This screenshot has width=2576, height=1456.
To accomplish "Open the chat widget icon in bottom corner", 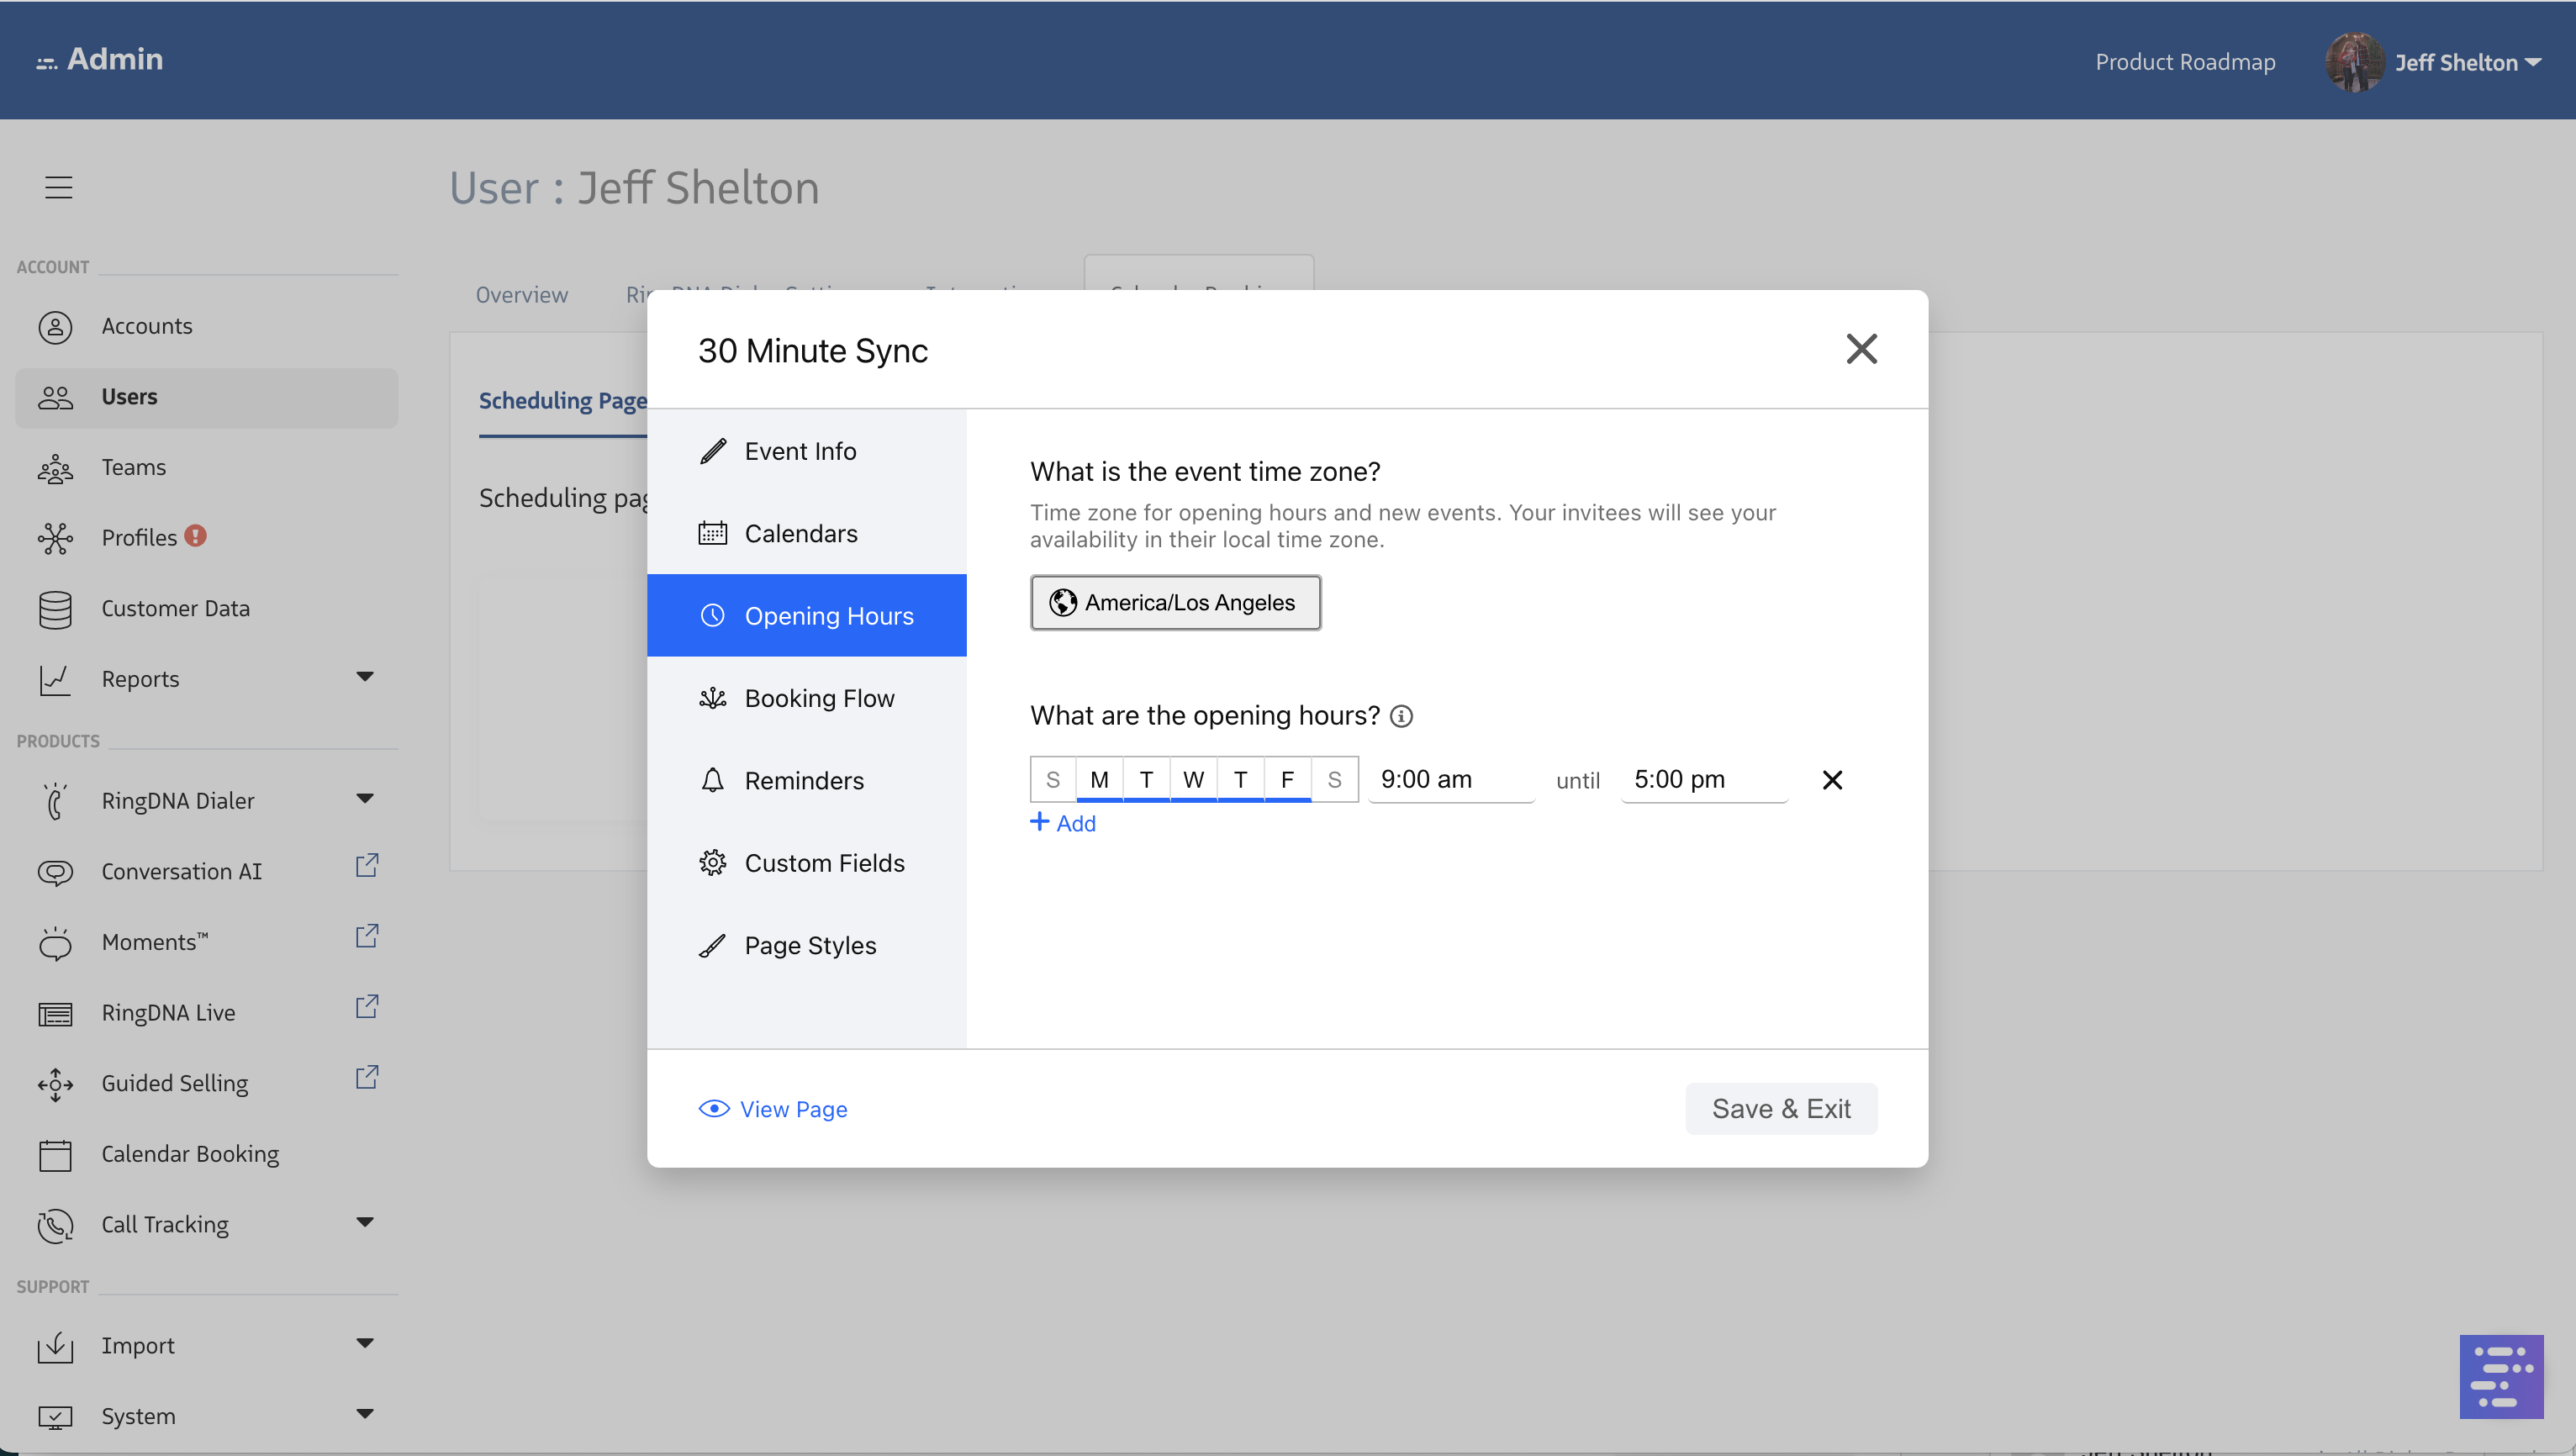I will coord(2500,1376).
